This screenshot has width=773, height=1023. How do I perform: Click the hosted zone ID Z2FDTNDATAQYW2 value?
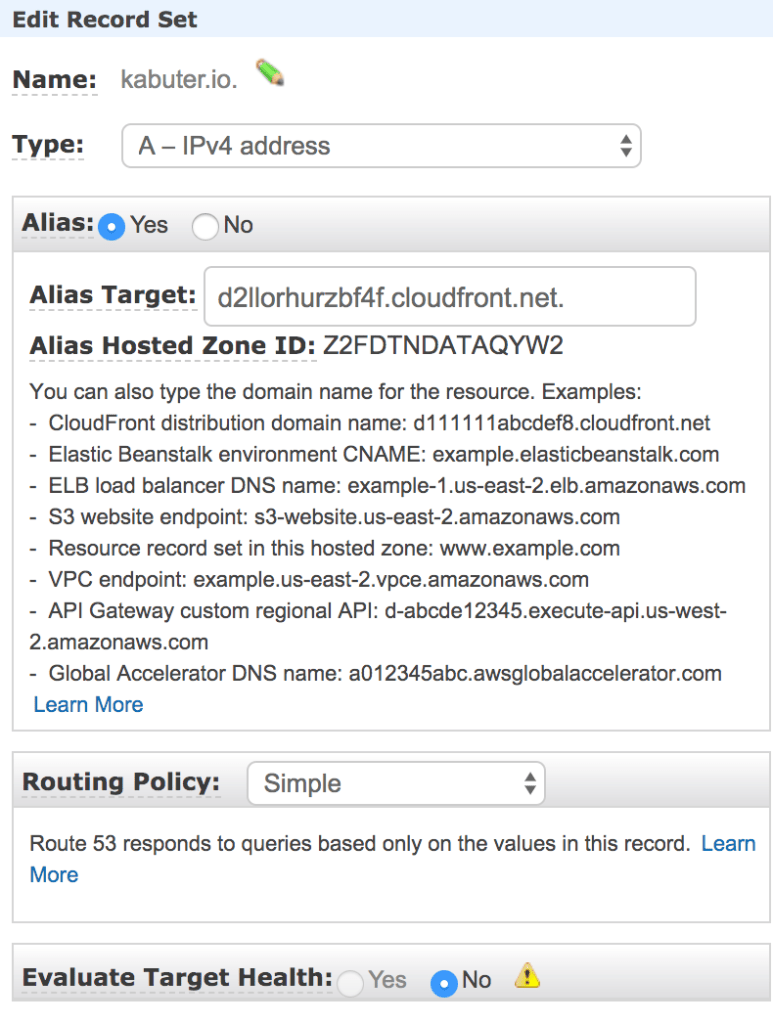click(x=443, y=346)
